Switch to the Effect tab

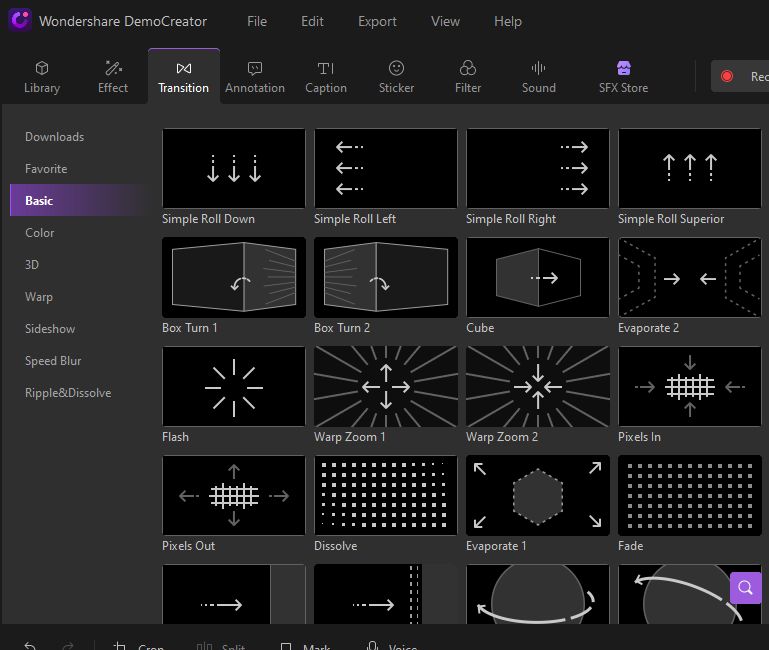[x=113, y=77]
